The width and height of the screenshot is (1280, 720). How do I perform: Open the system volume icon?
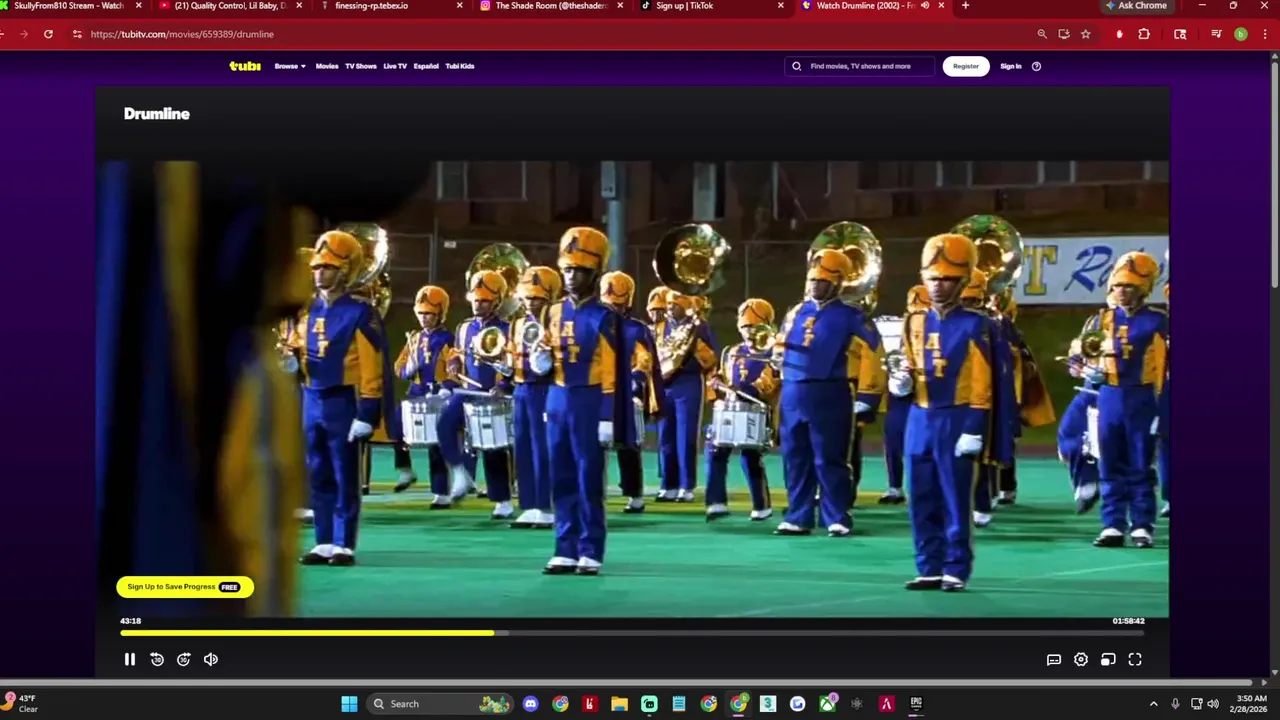tap(1213, 704)
